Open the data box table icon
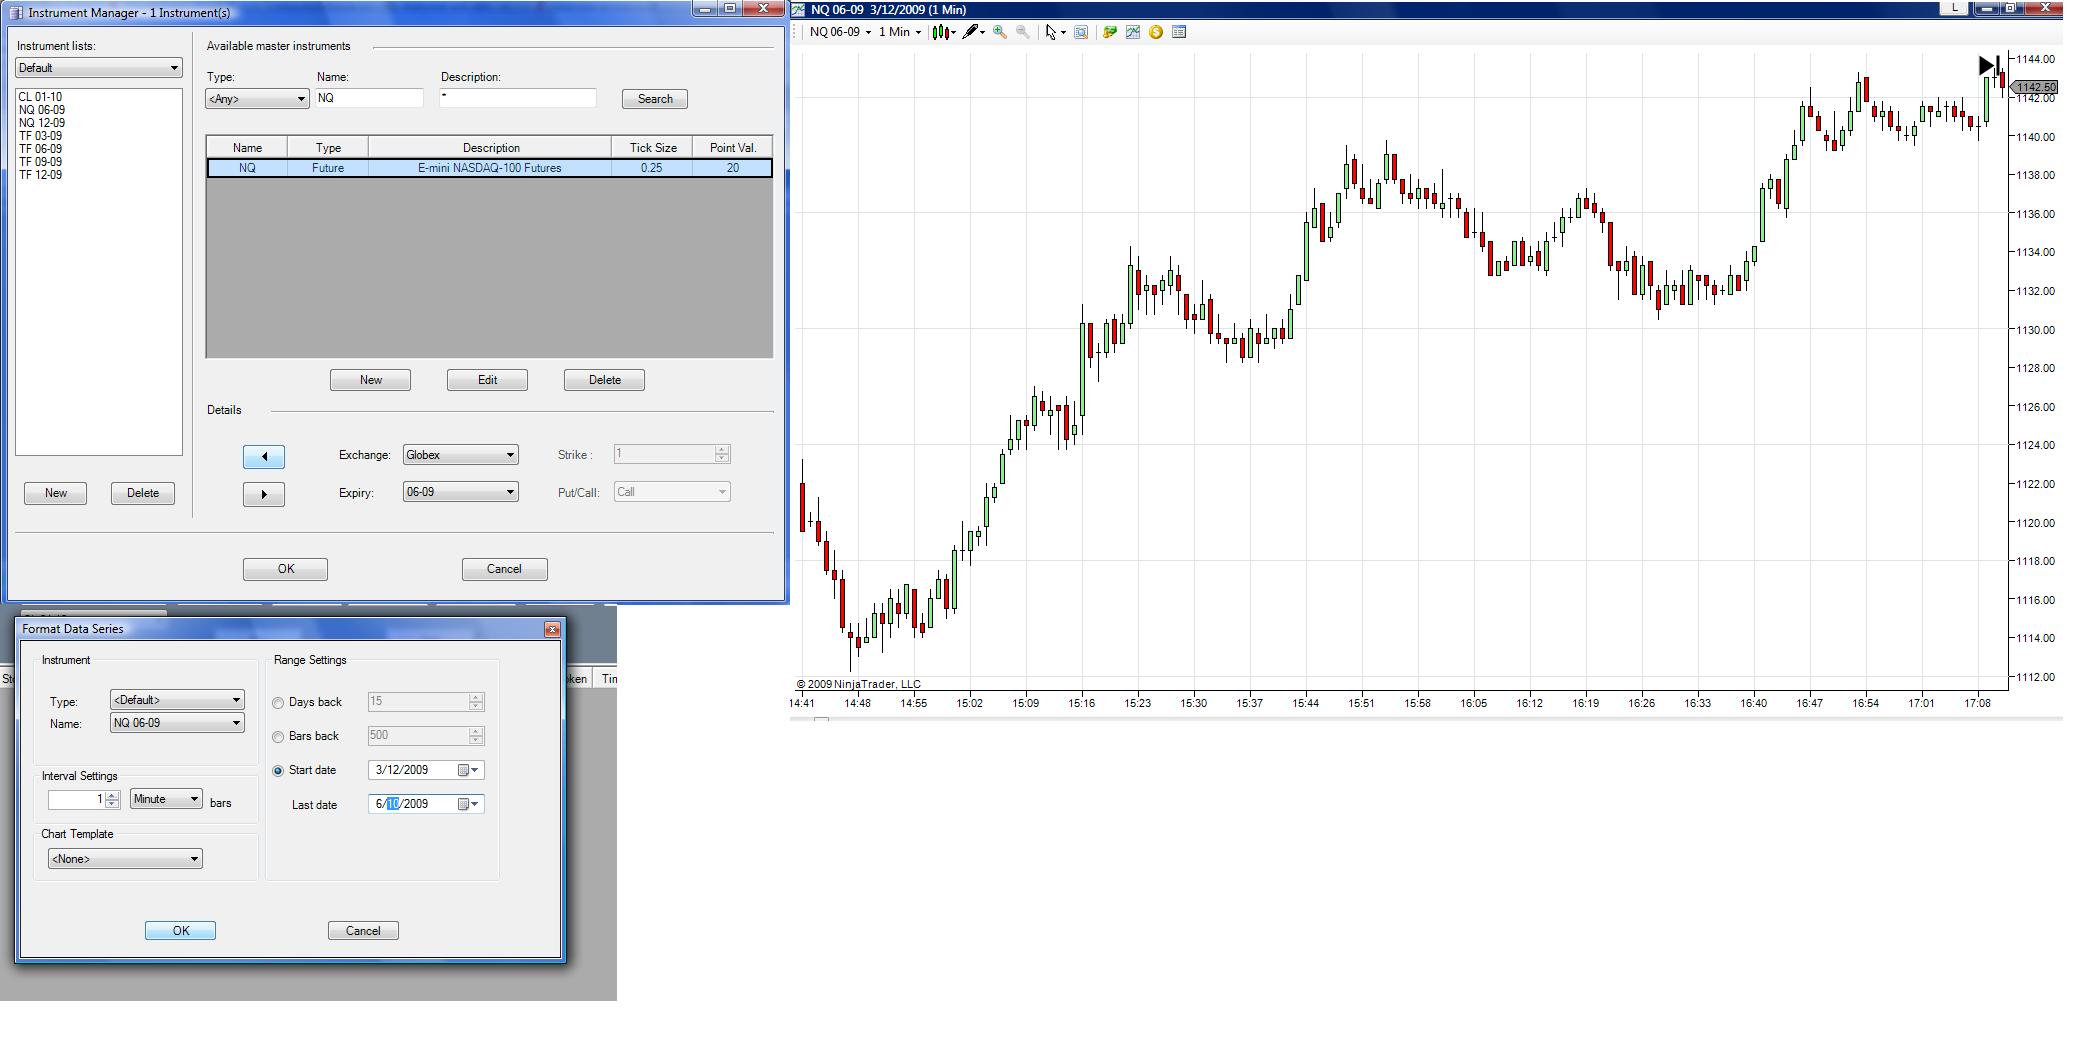 pos(1179,32)
